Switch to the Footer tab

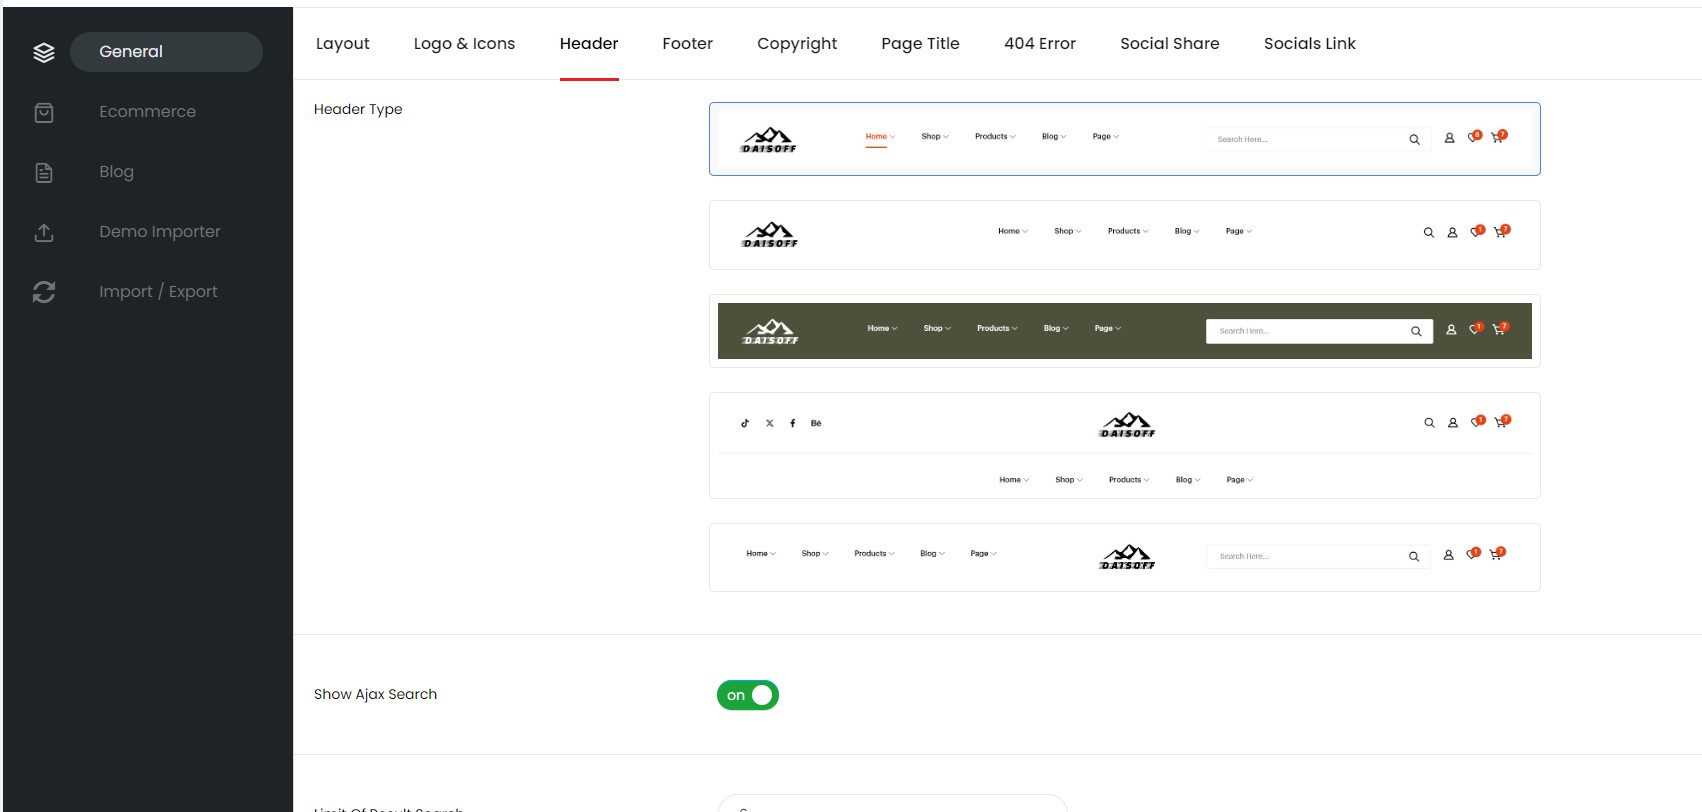pos(687,44)
